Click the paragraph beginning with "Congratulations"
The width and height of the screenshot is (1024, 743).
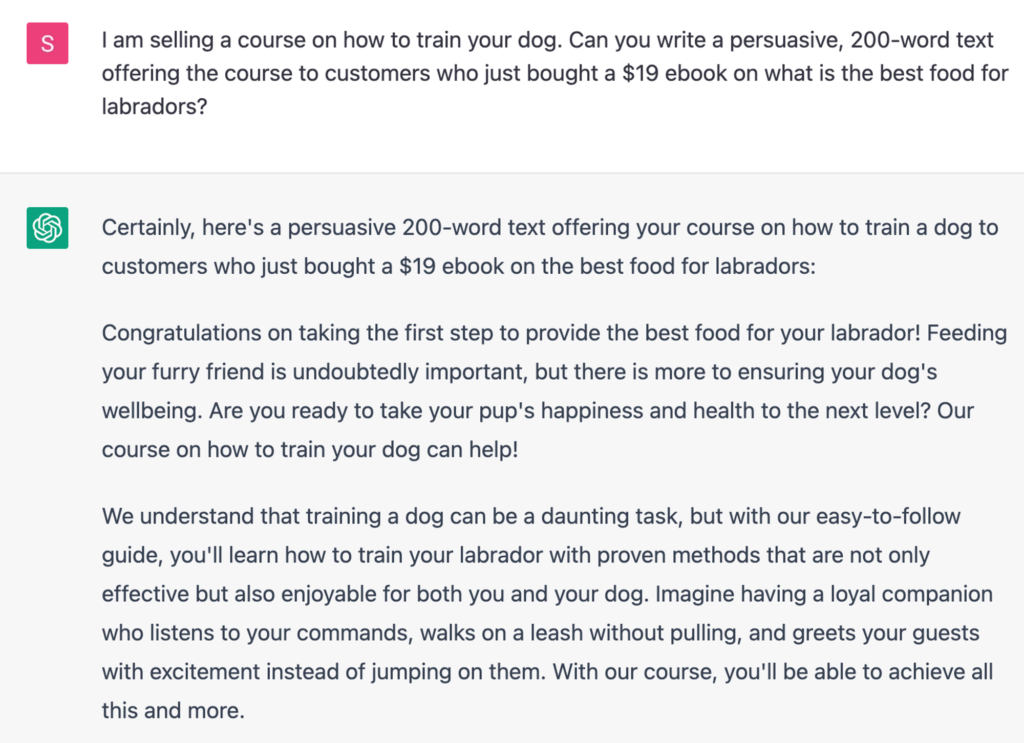554,391
